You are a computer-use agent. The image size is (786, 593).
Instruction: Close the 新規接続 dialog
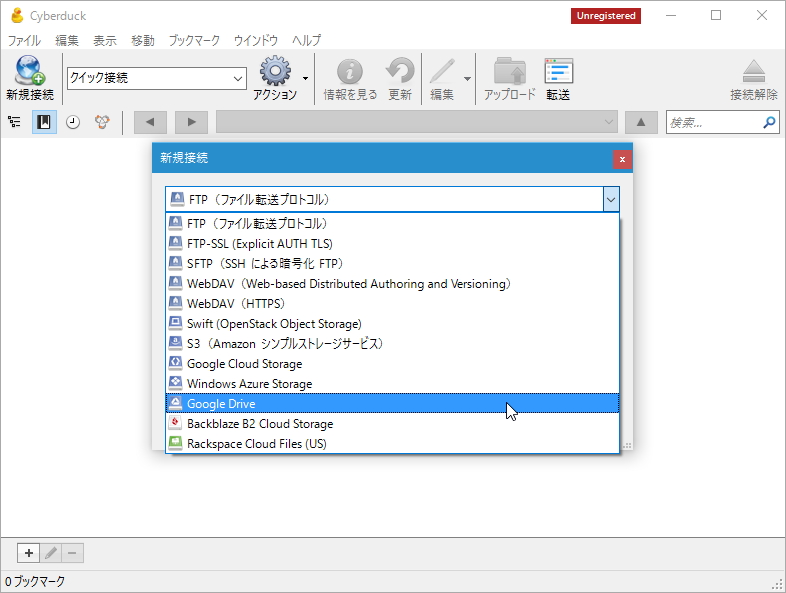tap(622, 159)
